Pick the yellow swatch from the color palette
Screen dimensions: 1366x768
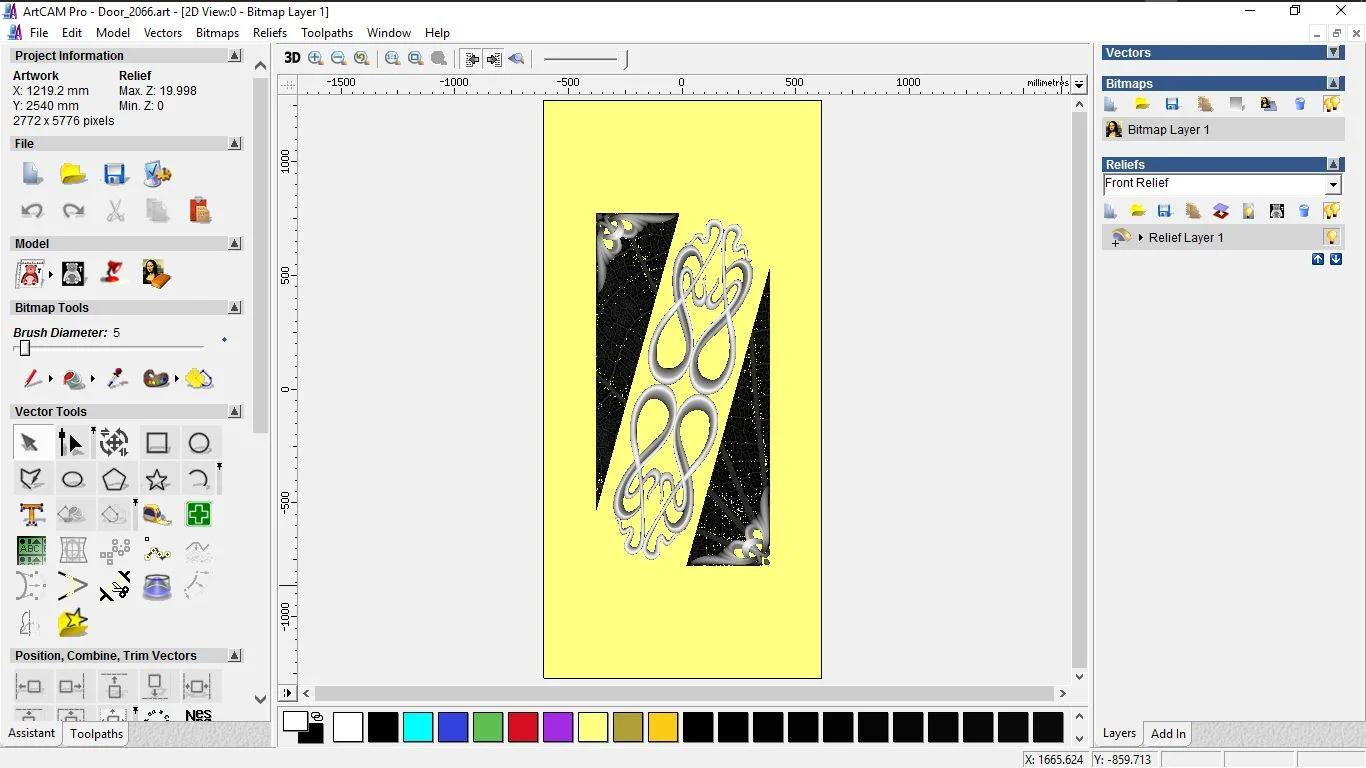(x=593, y=727)
